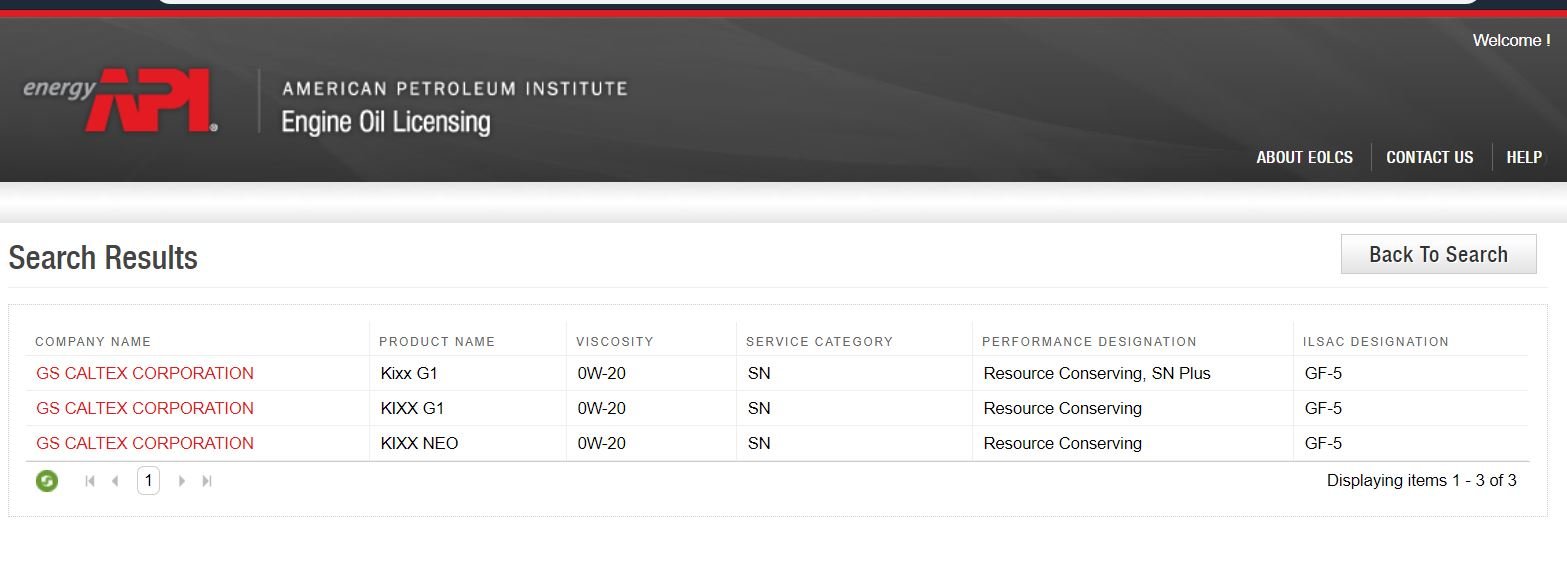Go to first page arrow icon
The image size is (1567, 575).
(x=90, y=481)
